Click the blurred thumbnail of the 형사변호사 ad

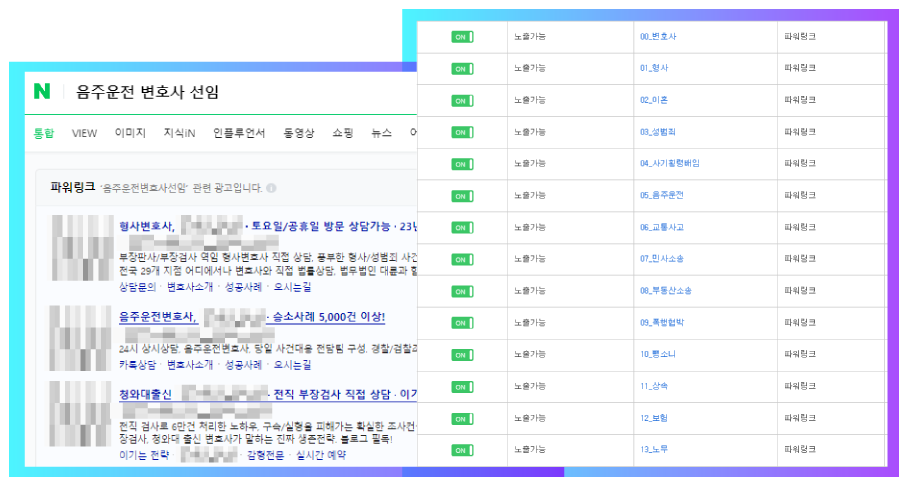[x=82, y=248]
